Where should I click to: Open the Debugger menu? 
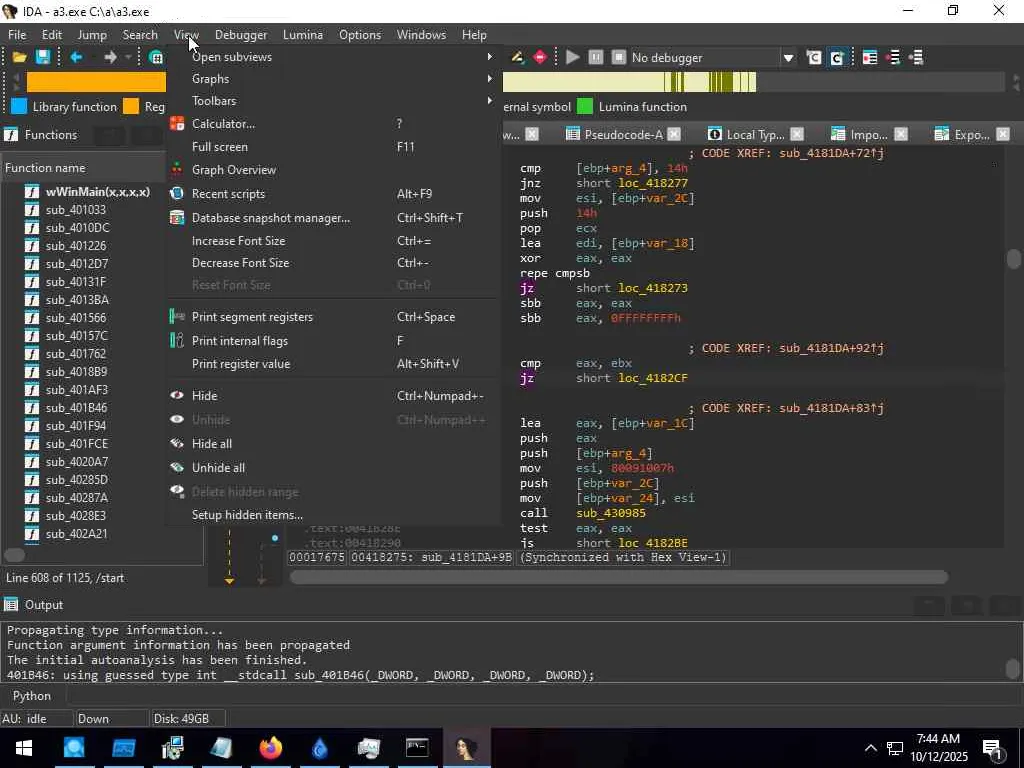pos(241,35)
